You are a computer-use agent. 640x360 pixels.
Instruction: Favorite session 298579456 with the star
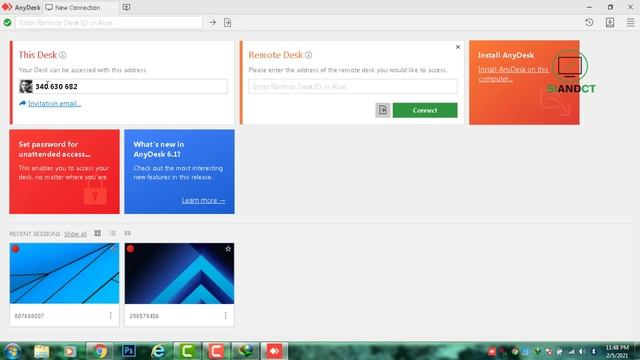point(228,249)
